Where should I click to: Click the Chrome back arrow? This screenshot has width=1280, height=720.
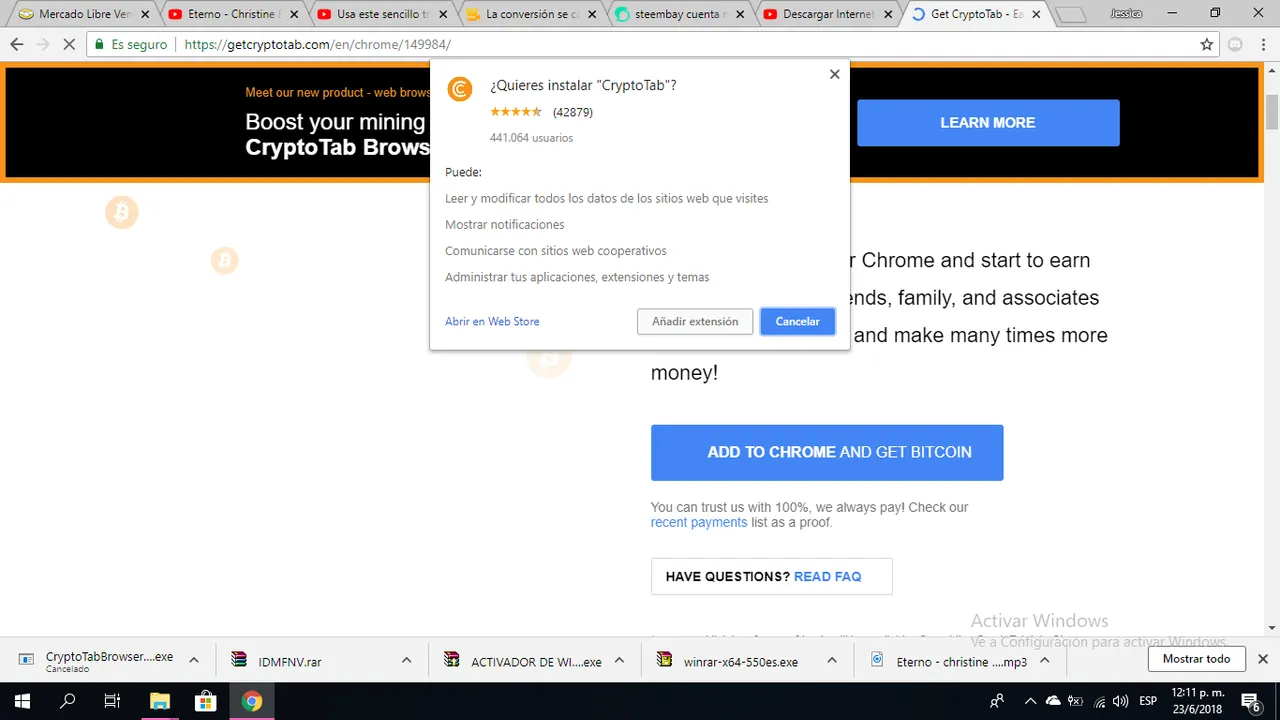click(16, 44)
